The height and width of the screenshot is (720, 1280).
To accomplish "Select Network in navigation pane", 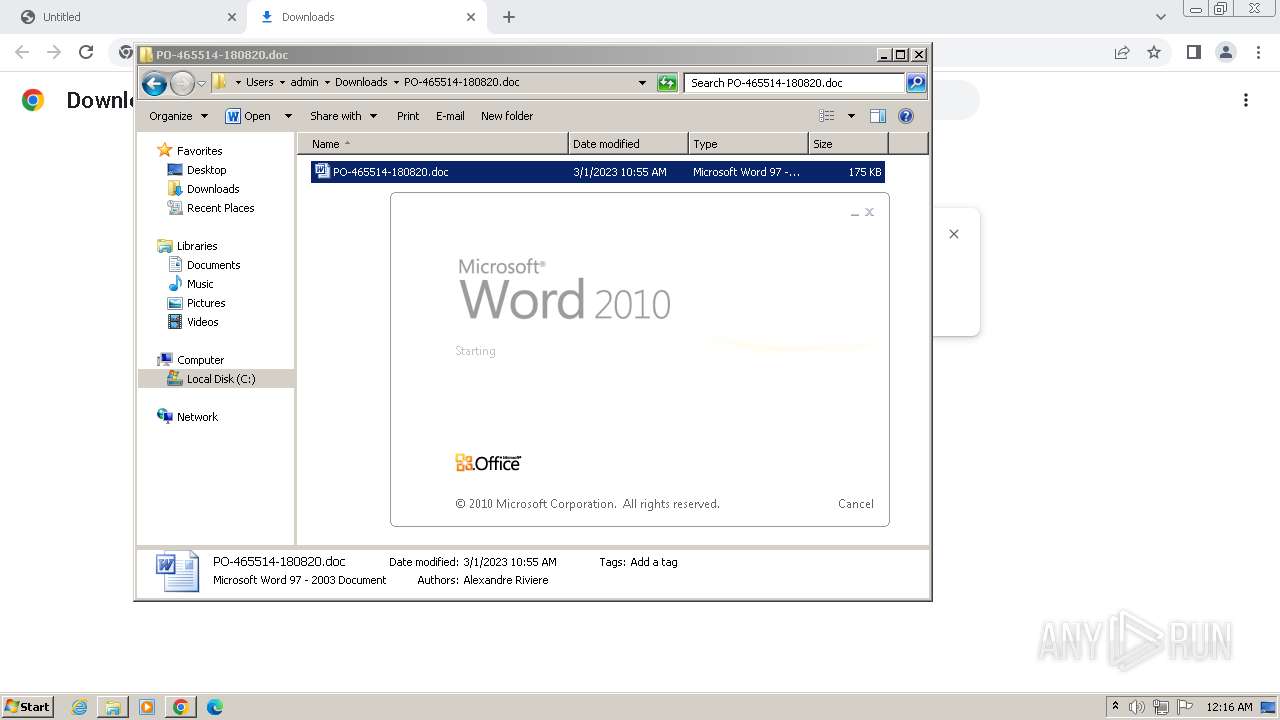I will pos(197,417).
